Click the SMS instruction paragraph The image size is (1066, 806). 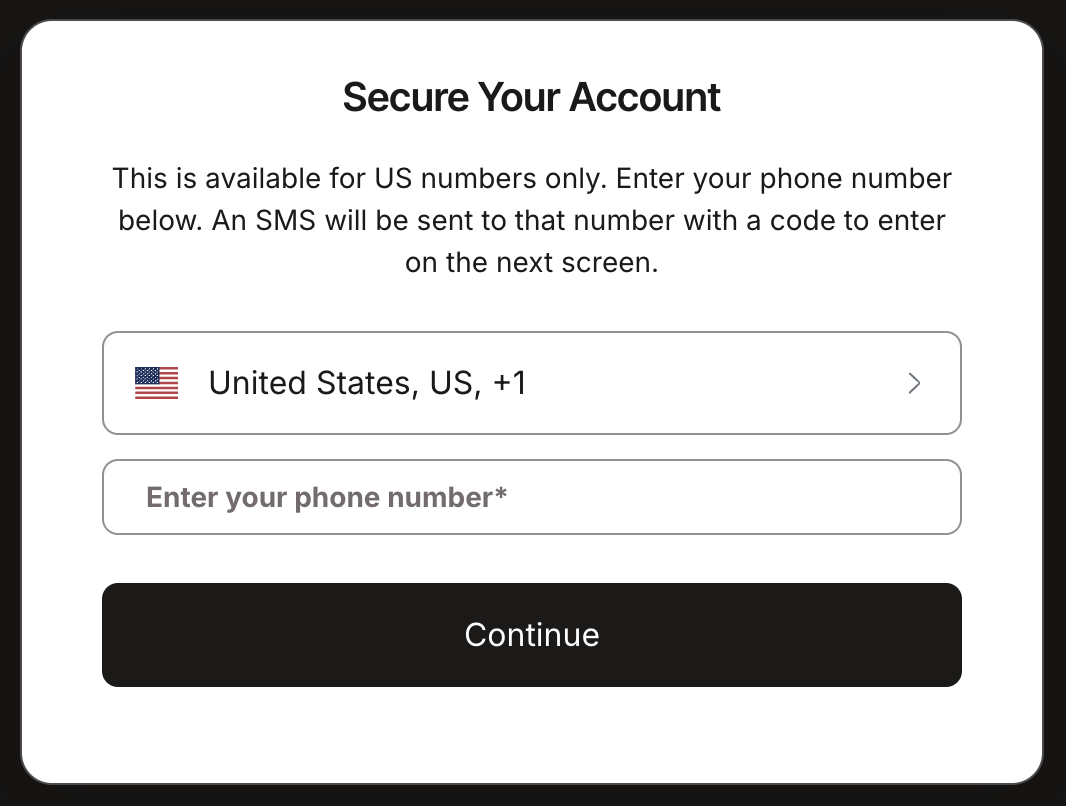[x=532, y=220]
